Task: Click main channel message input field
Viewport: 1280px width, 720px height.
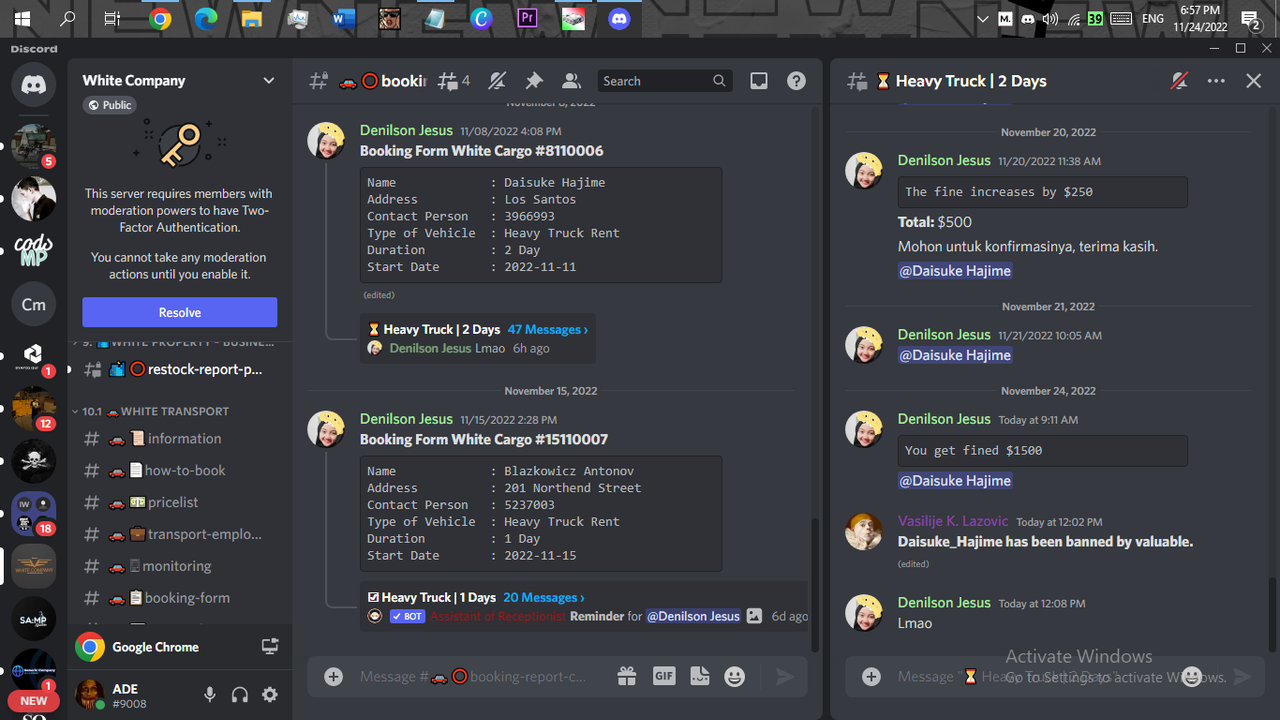Action: pyautogui.click(x=480, y=677)
